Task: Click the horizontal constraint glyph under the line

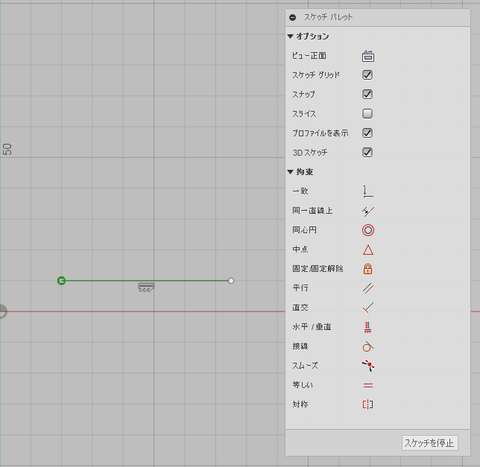Action: coord(146,287)
